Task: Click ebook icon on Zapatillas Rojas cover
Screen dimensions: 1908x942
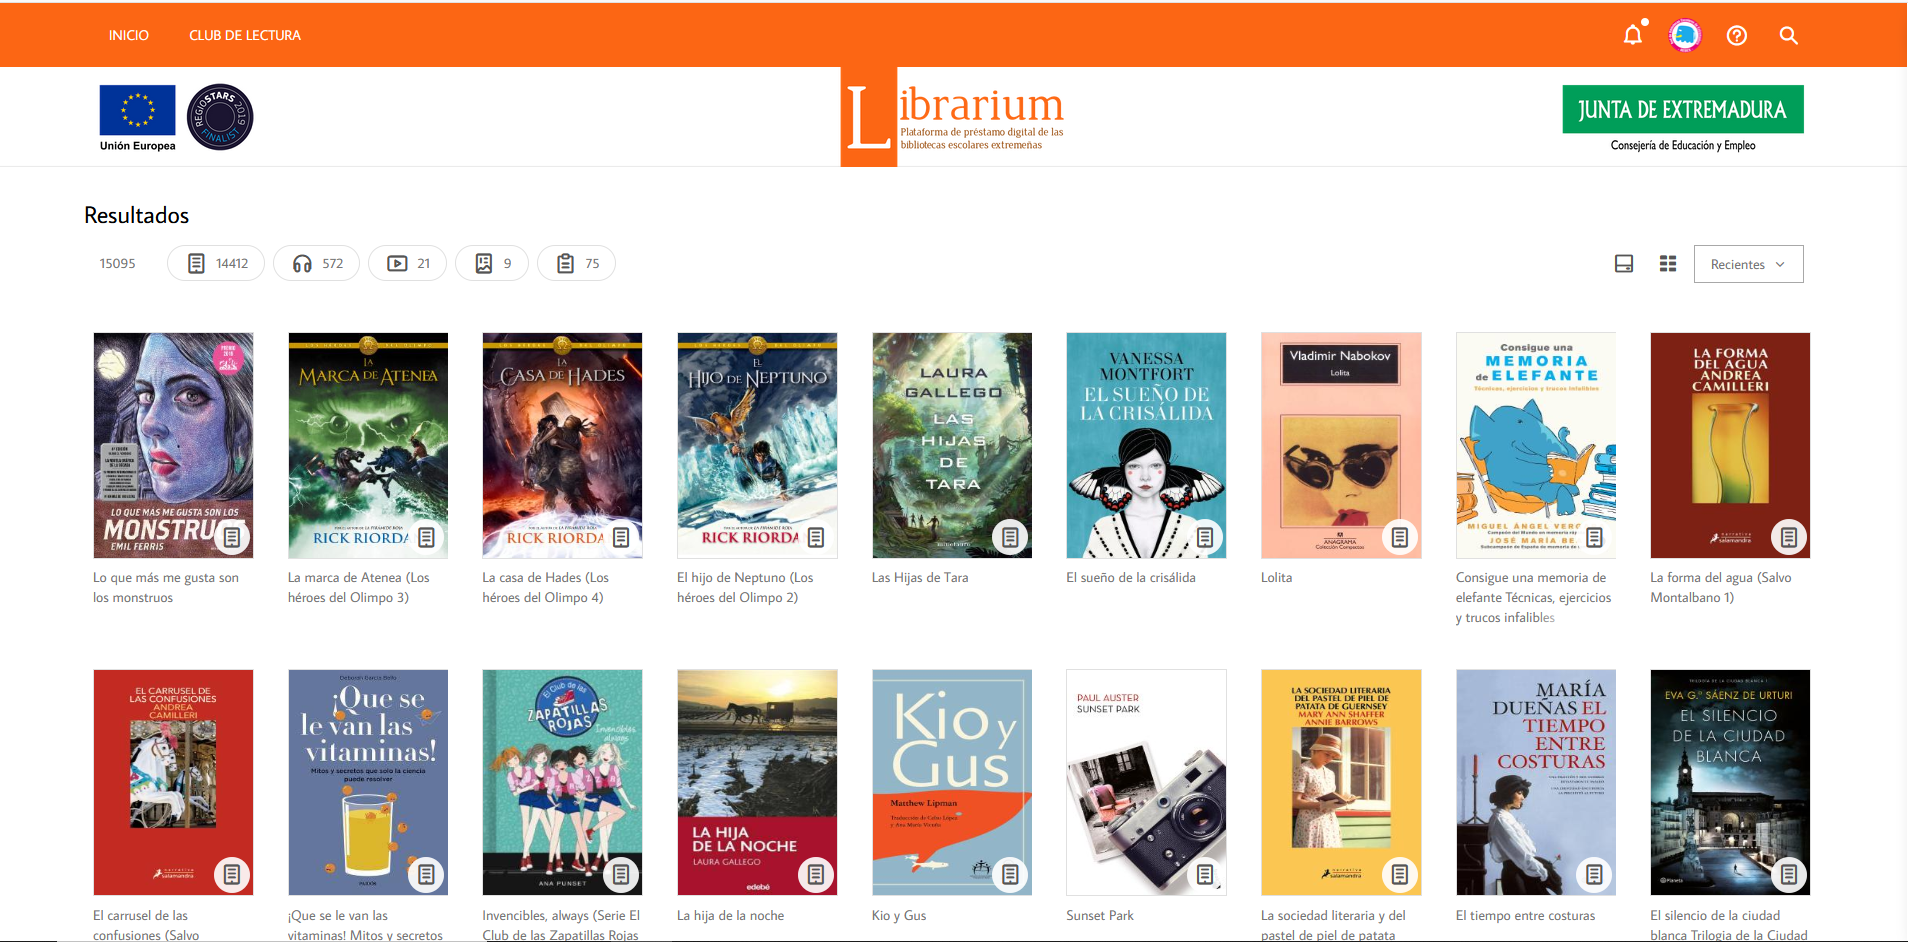Action: (621, 875)
